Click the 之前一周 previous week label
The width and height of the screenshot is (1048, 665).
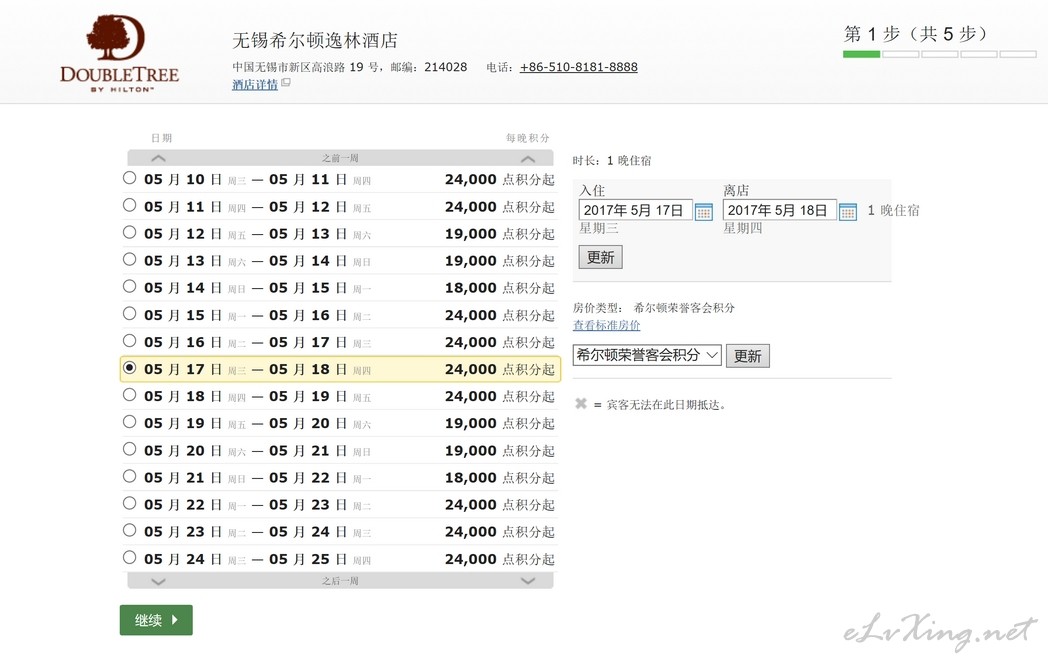click(x=340, y=158)
